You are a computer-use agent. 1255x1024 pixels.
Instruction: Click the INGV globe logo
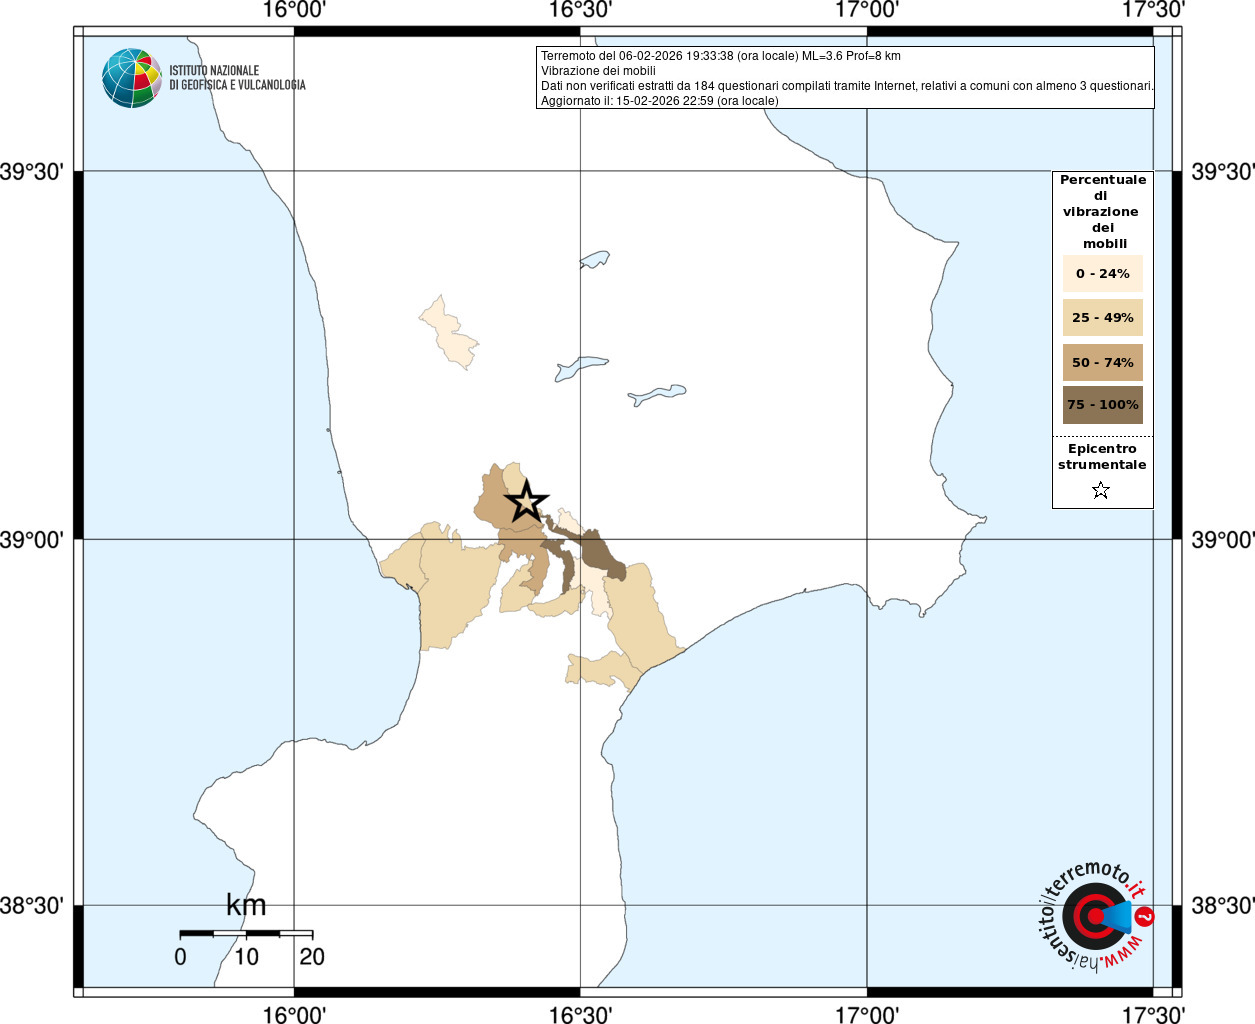[x=131, y=78]
